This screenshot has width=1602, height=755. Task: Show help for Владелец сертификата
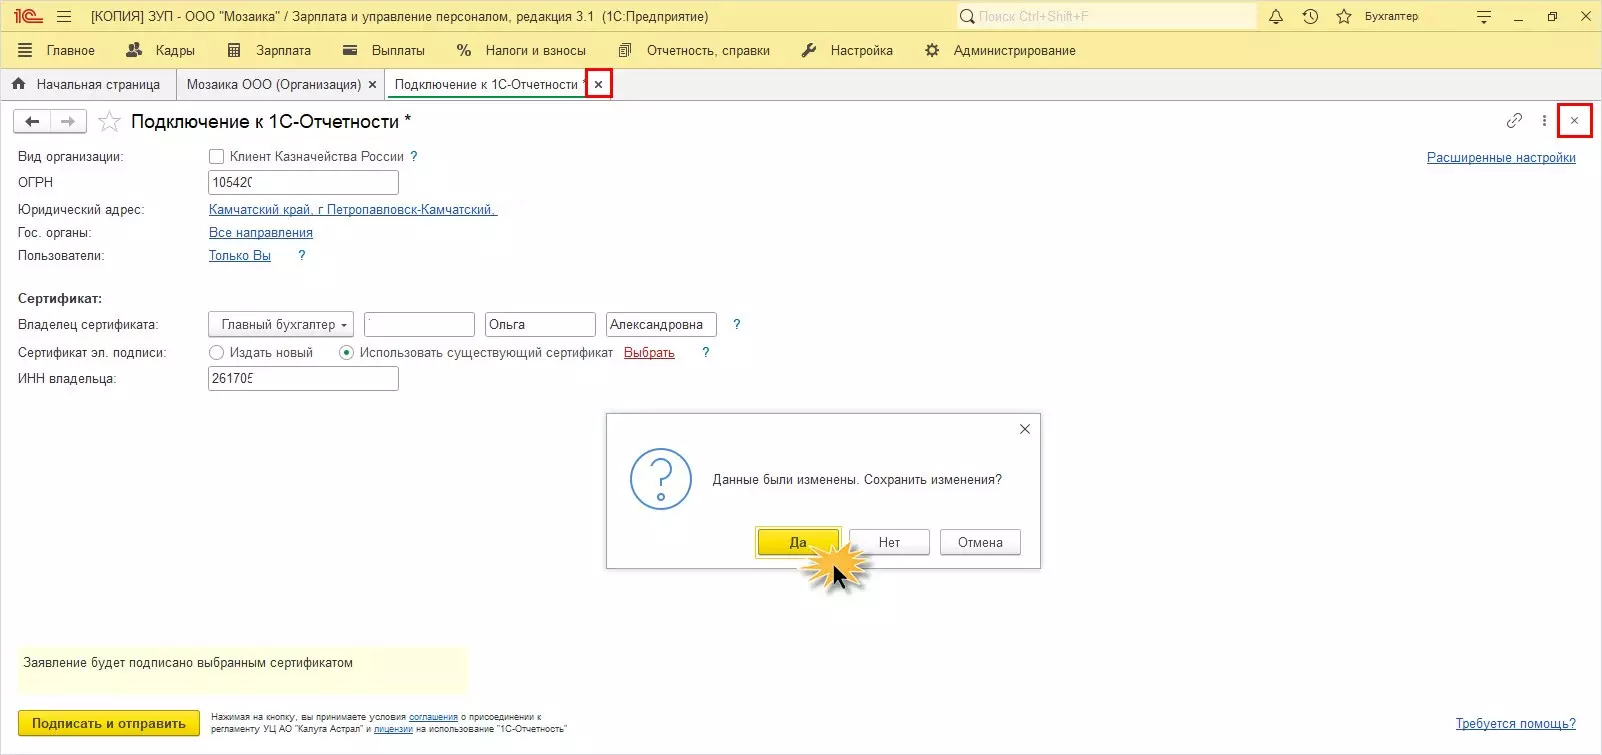[x=737, y=325]
